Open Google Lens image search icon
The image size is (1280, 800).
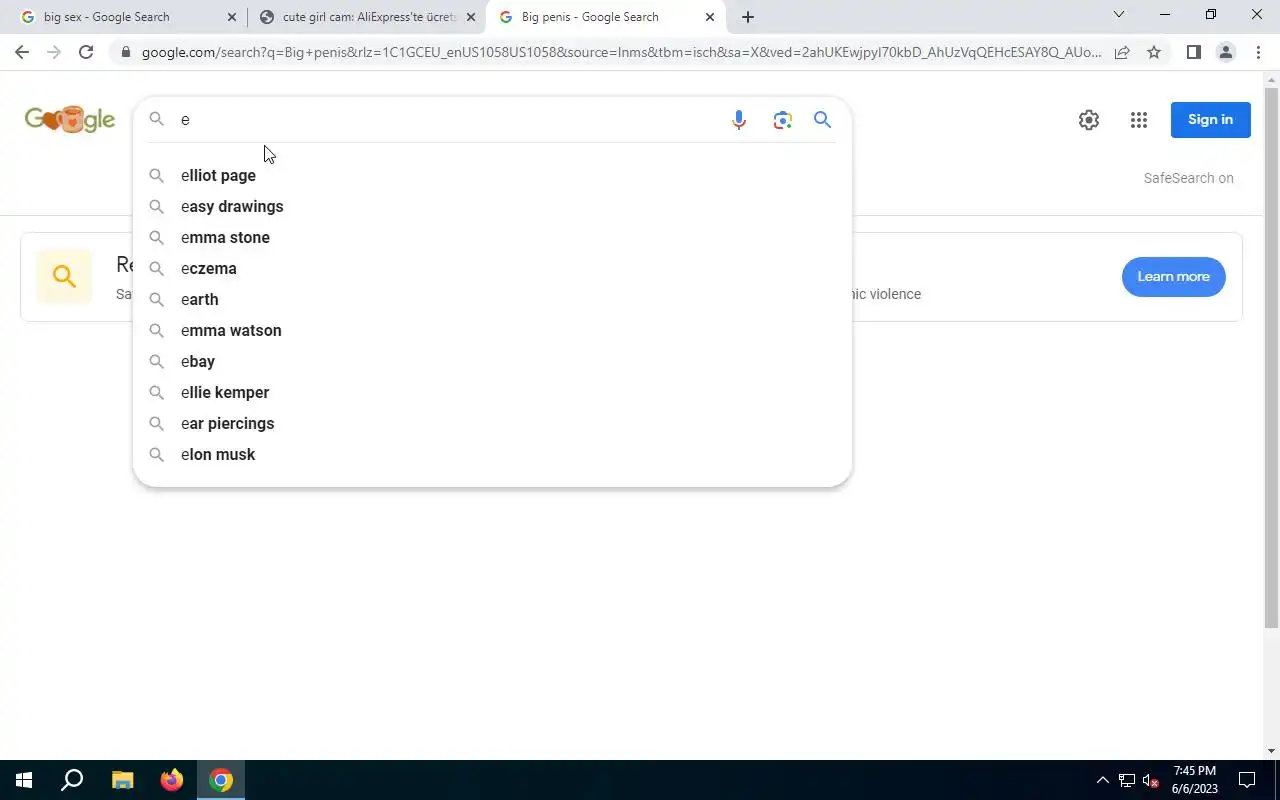pyautogui.click(x=783, y=120)
